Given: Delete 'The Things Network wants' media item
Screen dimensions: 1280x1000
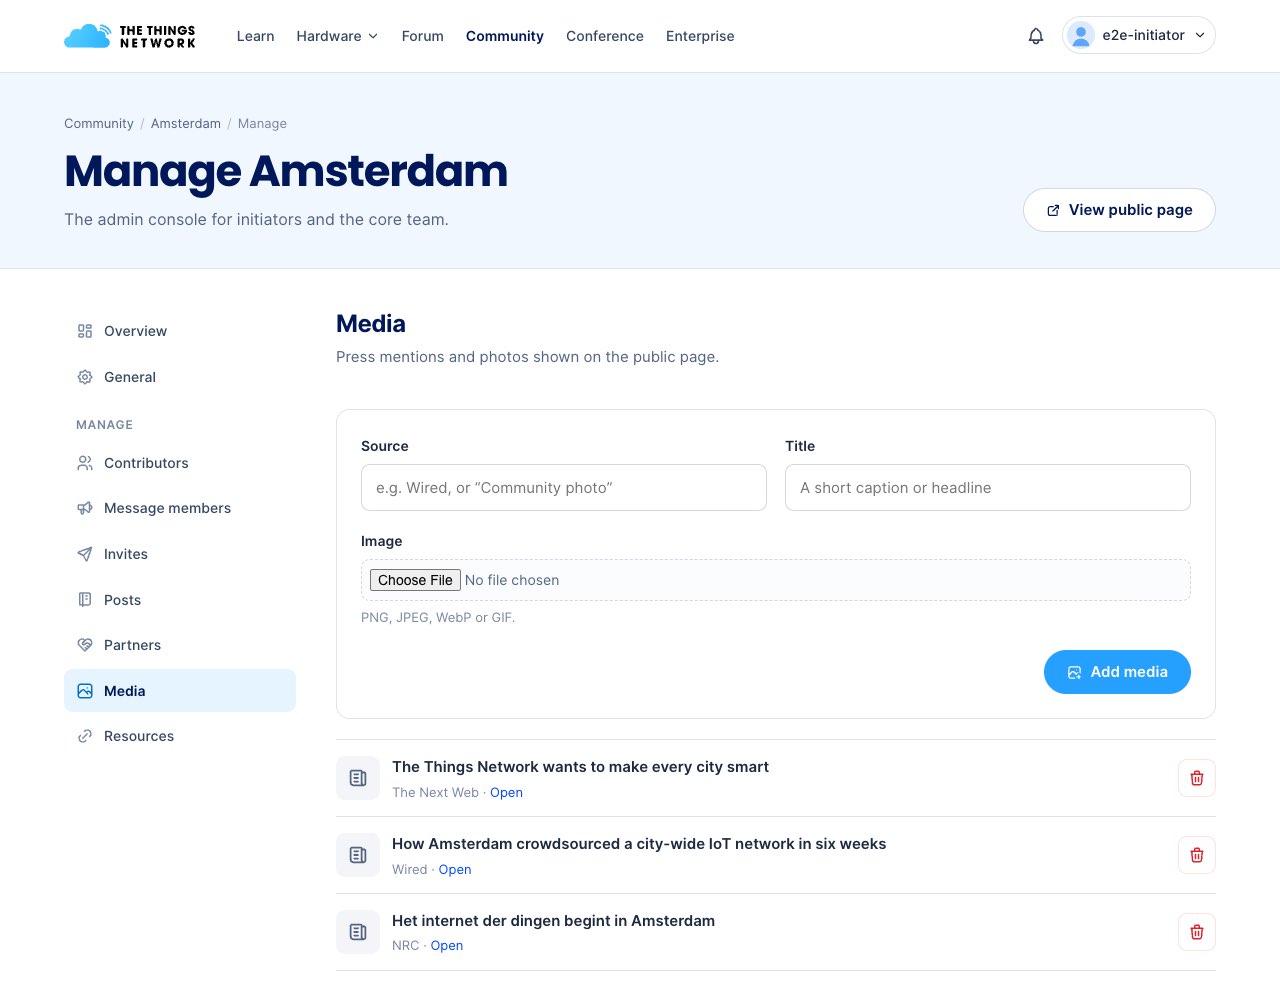Looking at the screenshot, I should (1197, 778).
